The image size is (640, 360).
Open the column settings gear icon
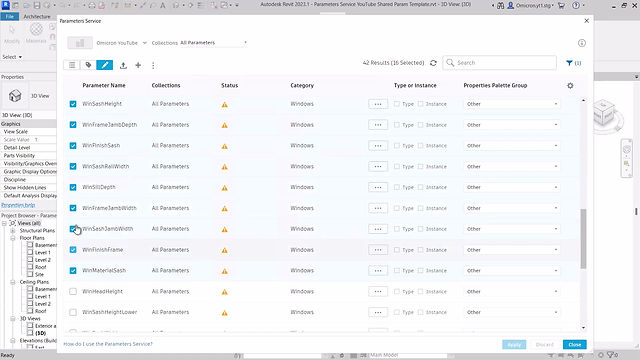click(570, 86)
